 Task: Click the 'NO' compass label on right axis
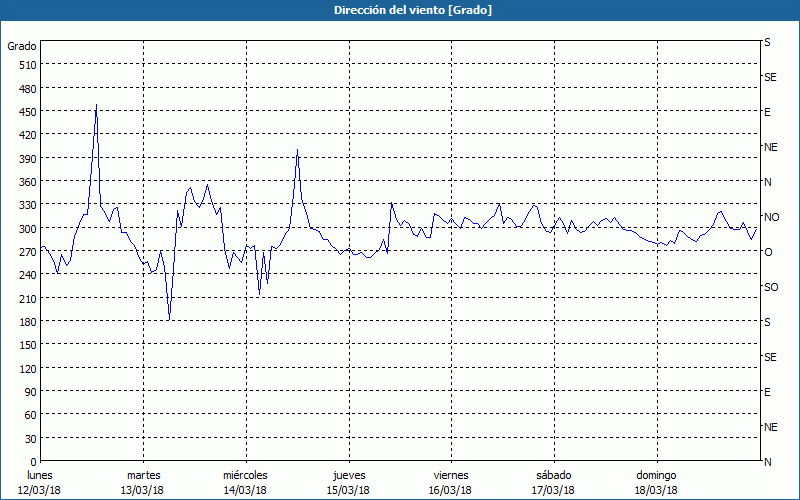coord(771,217)
